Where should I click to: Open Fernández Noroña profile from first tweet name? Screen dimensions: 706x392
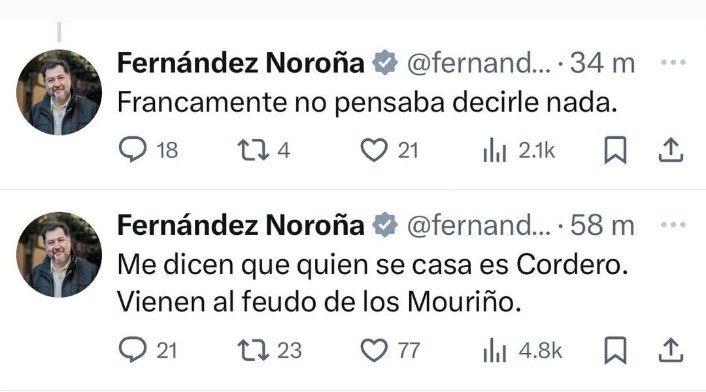(x=240, y=63)
